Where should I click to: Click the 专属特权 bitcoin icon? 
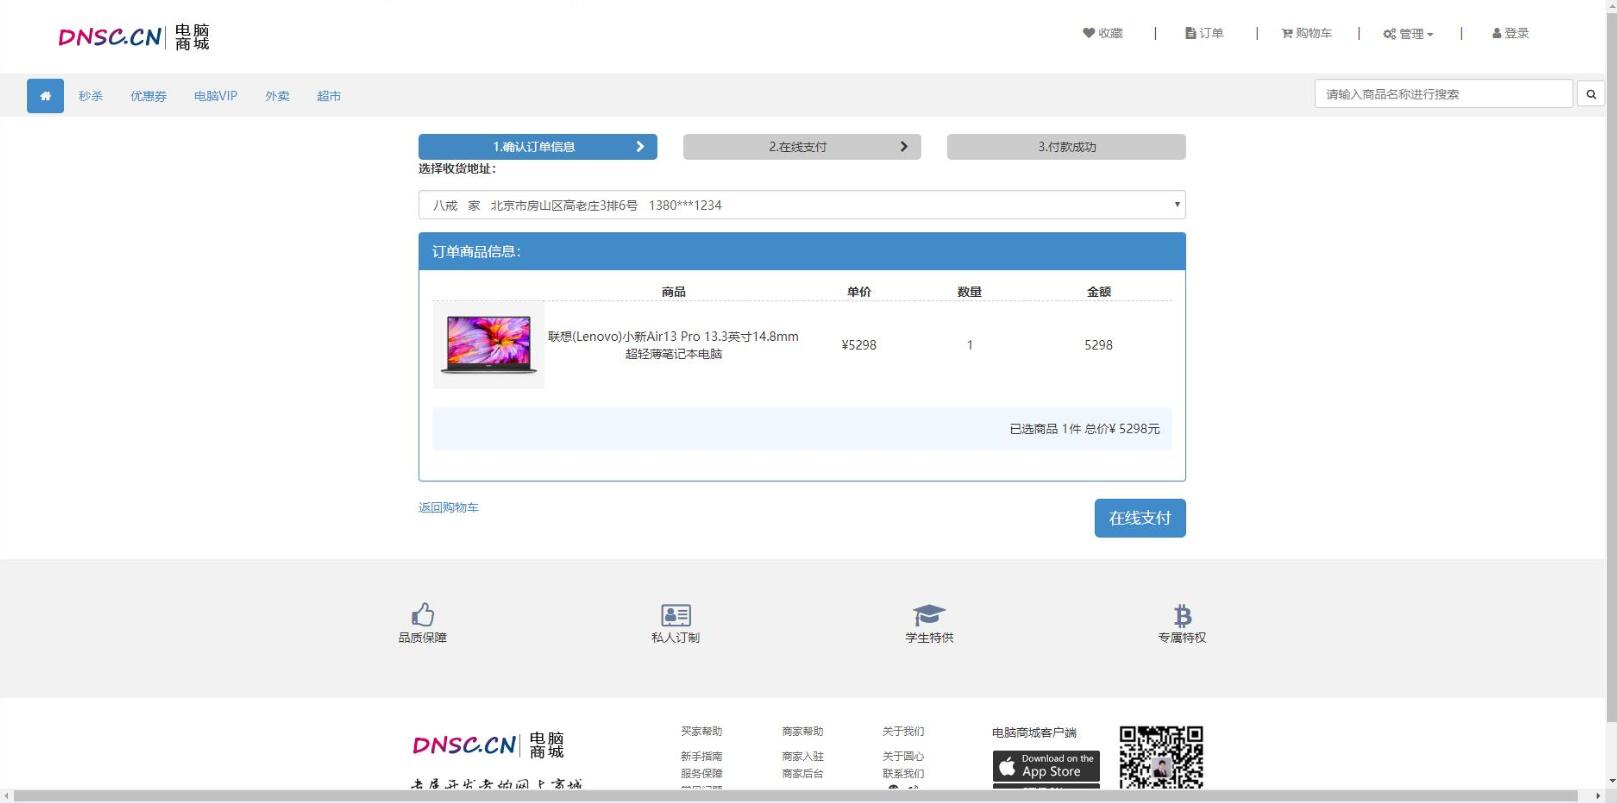1182,615
